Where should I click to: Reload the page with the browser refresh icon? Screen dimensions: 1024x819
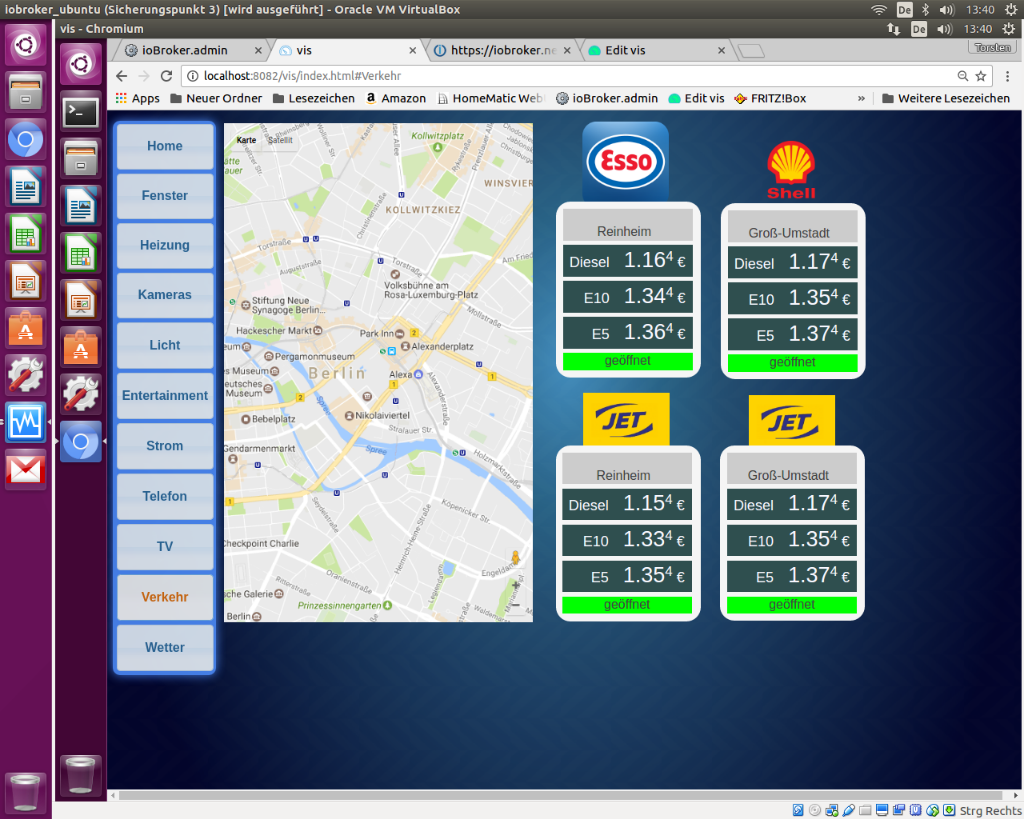[x=167, y=76]
